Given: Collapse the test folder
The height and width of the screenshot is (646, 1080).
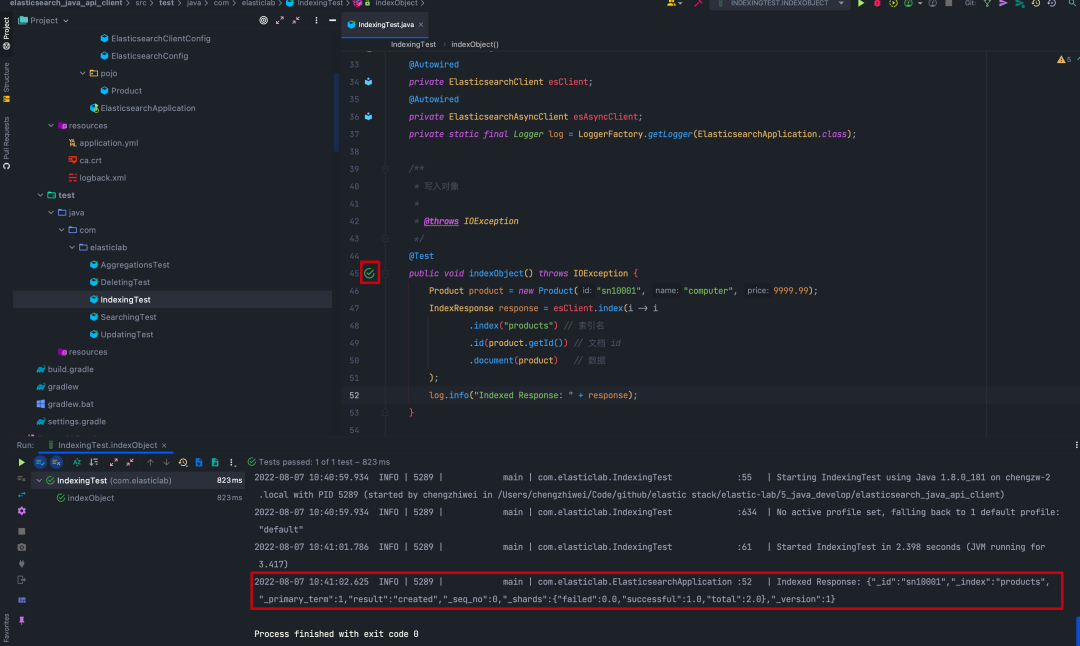Looking at the screenshot, I should 41,195.
